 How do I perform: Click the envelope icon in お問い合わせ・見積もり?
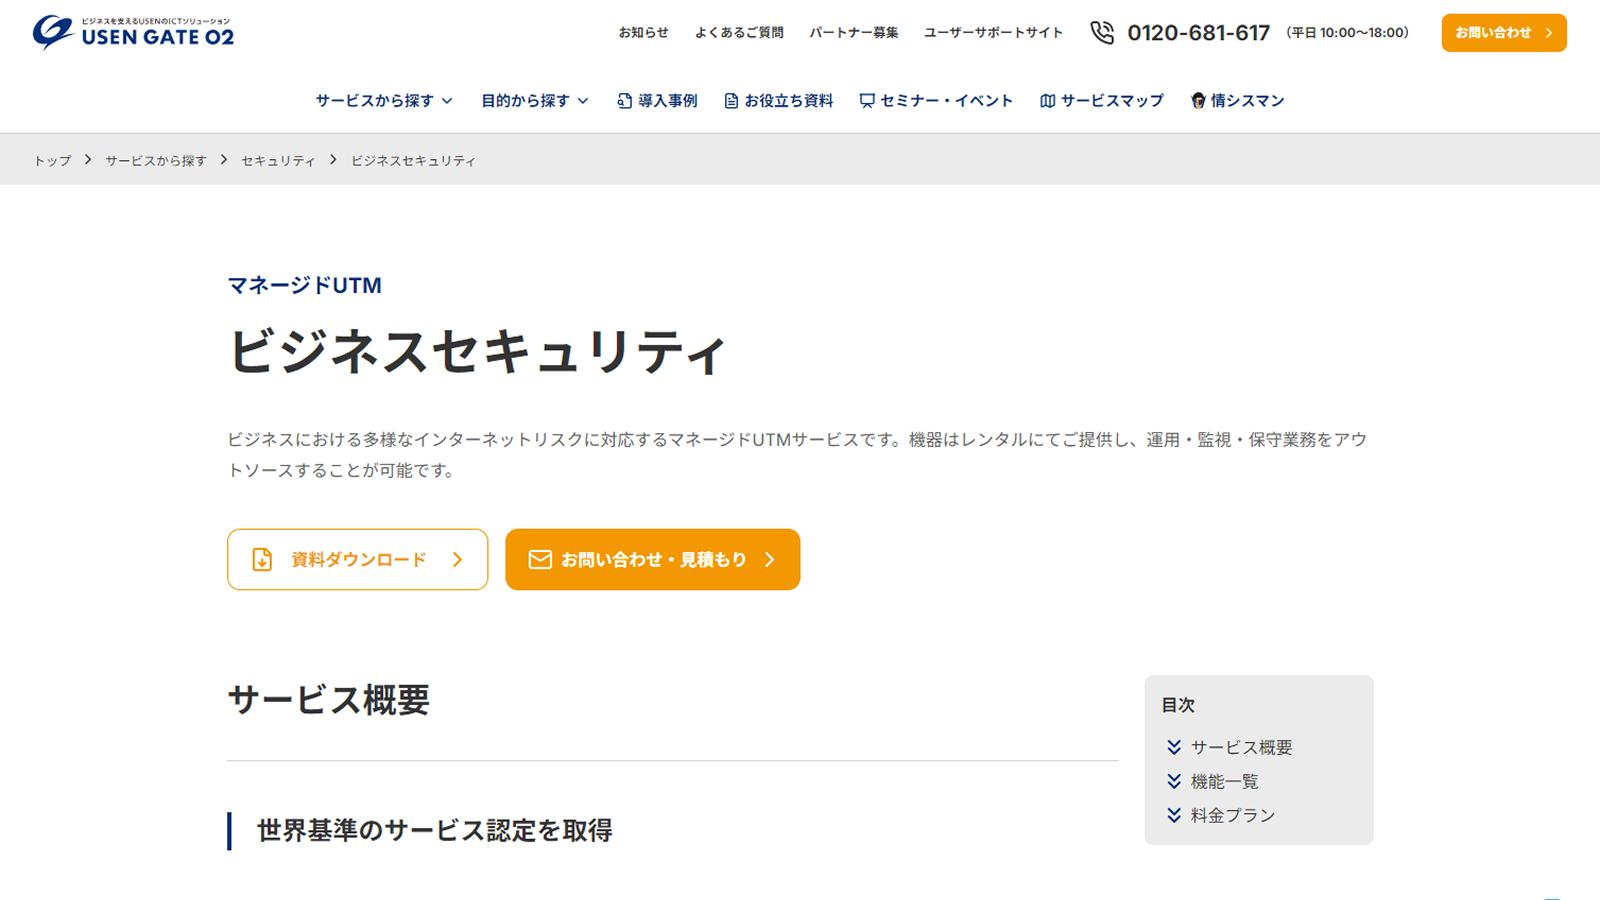540,560
